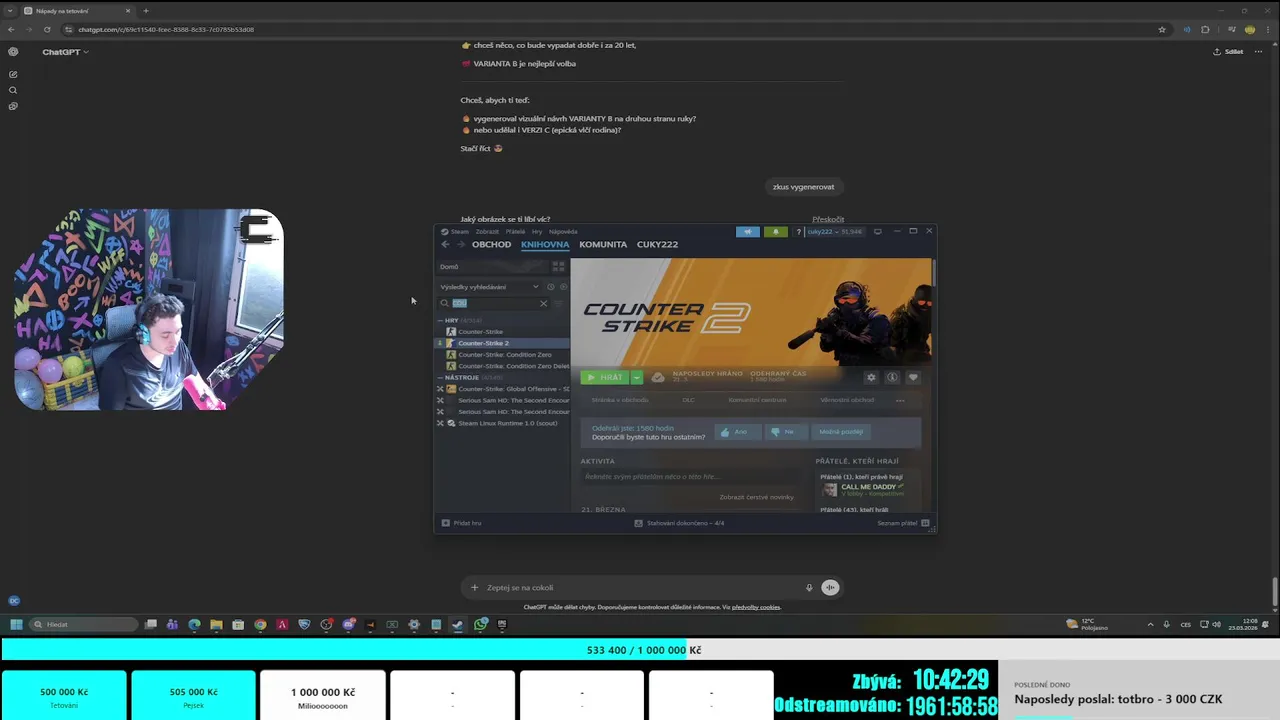Open cuky222 account dropdown in Steam
This screenshot has width=1280, height=720.
click(831, 231)
